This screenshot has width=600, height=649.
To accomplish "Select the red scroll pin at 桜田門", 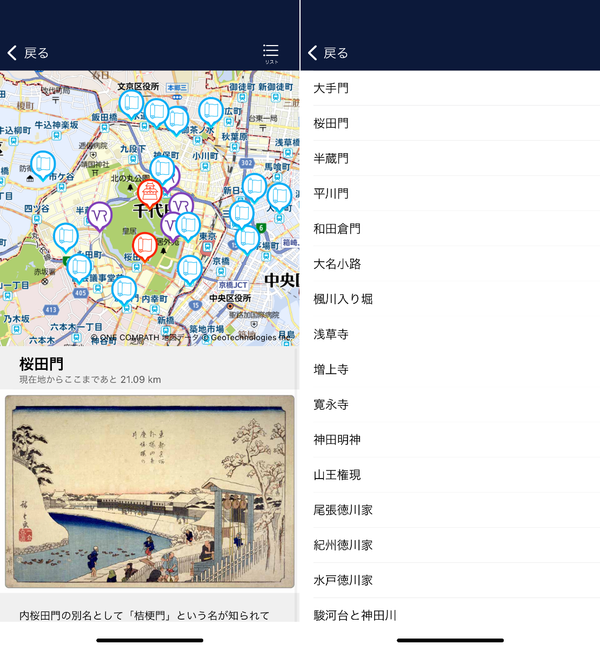I will [145, 247].
